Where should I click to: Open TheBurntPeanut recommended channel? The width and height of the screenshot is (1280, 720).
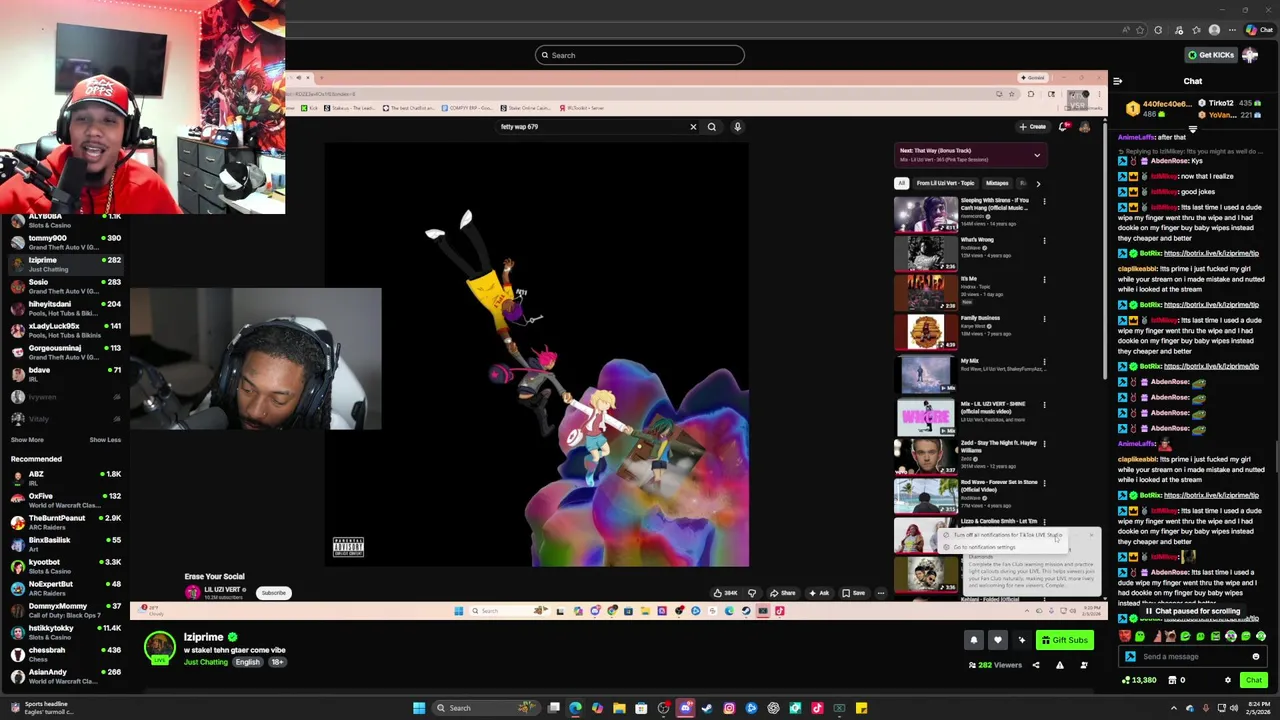(x=65, y=522)
